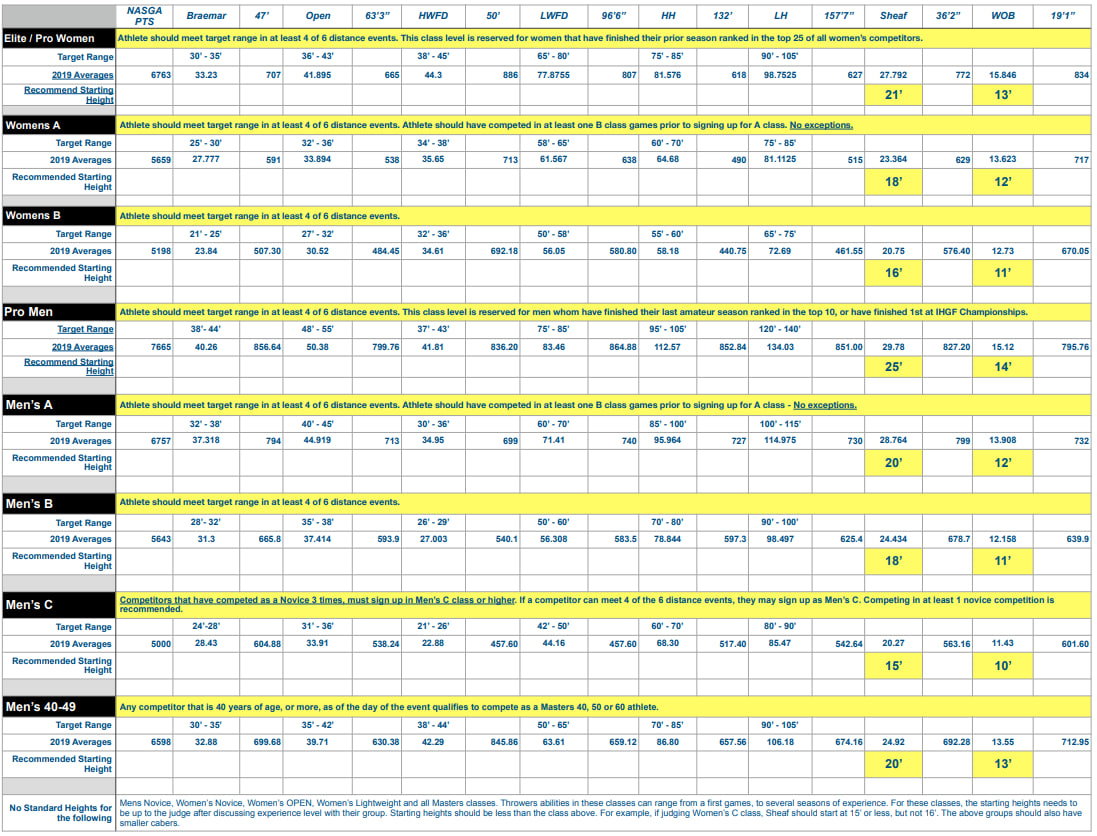
Task: Open the underlined Target Range link under Pro Men
Action: (x=85, y=329)
